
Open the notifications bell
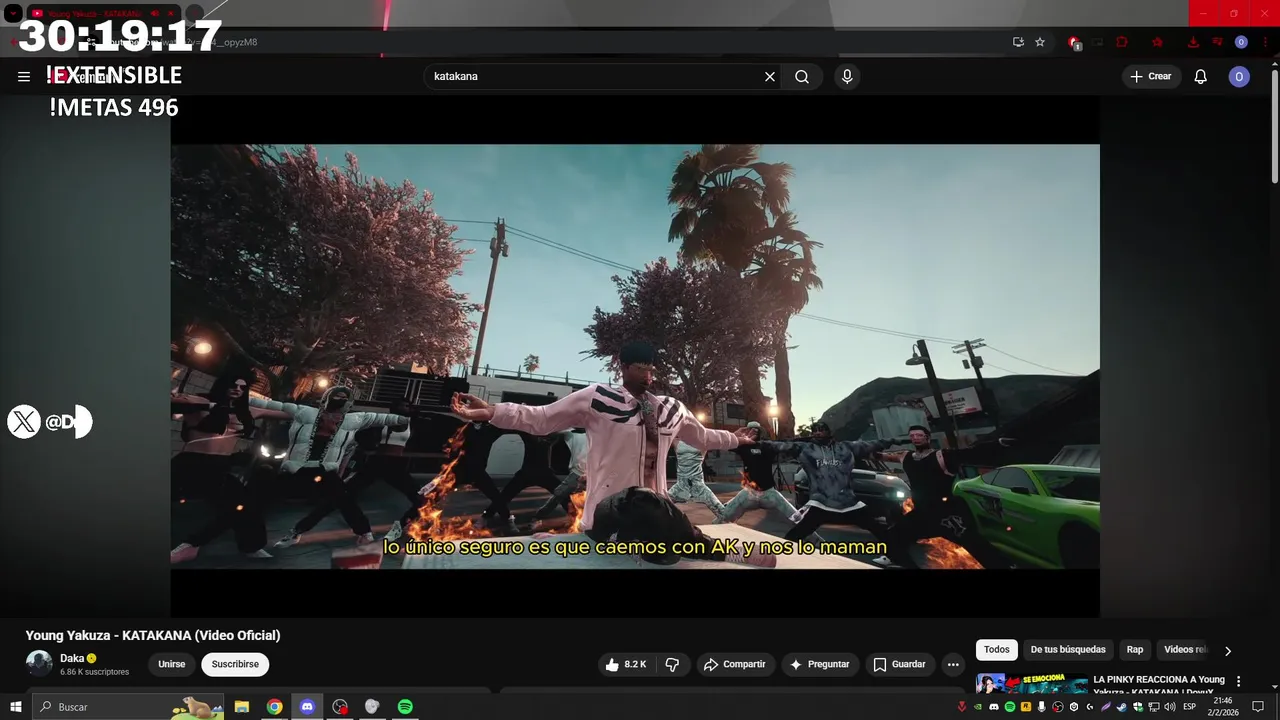(x=1201, y=76)
